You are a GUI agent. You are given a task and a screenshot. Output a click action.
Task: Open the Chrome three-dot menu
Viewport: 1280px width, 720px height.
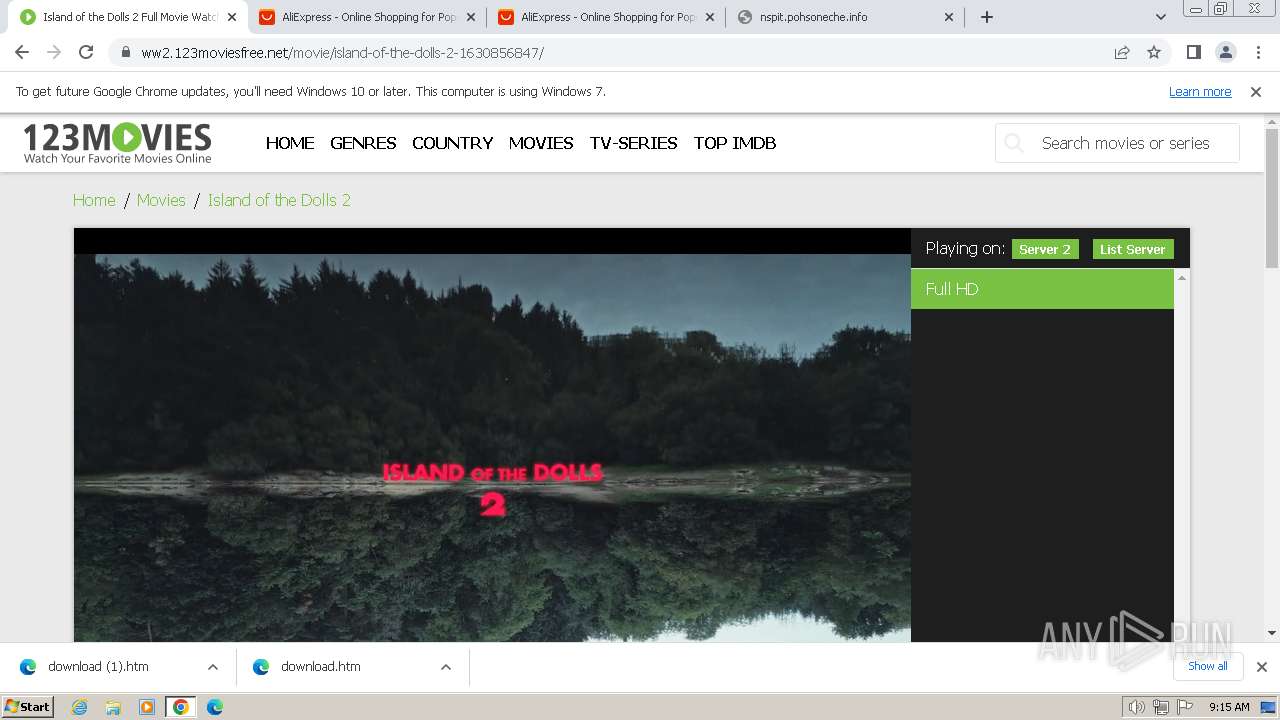1257,52
